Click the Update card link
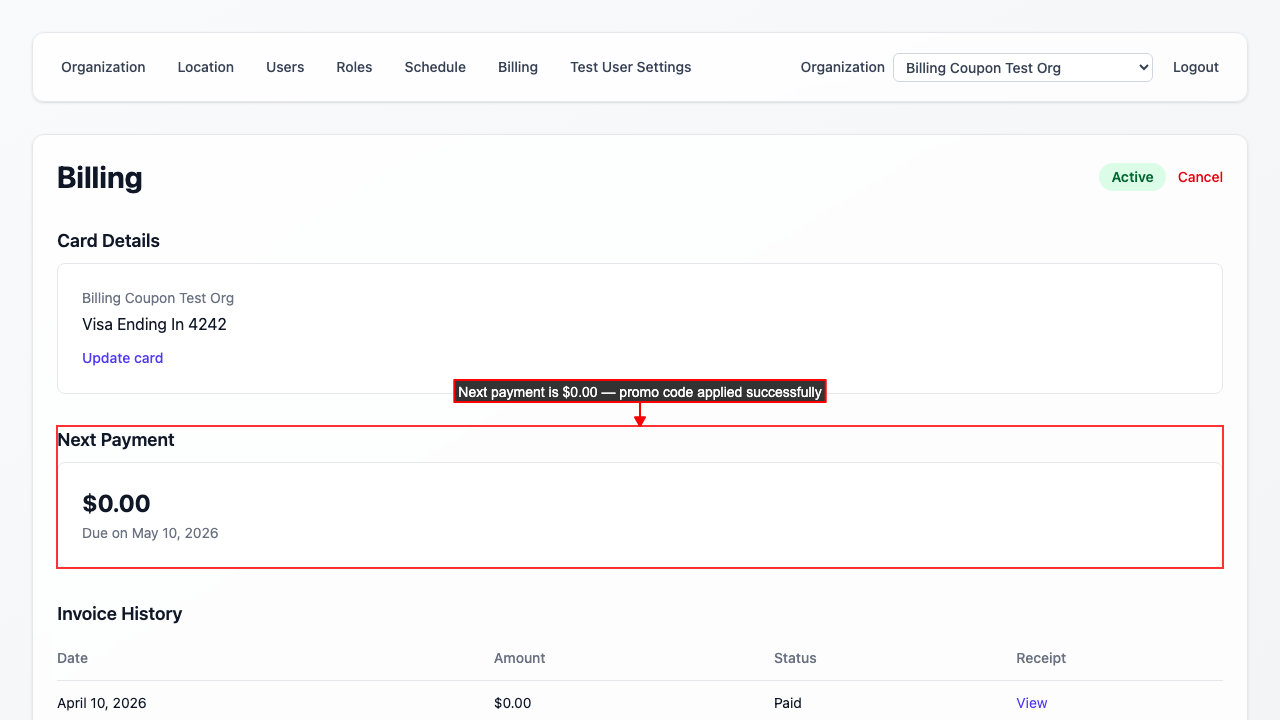Image resolution: width=1280 pixels, height=720 pixels. pos(122,358)
